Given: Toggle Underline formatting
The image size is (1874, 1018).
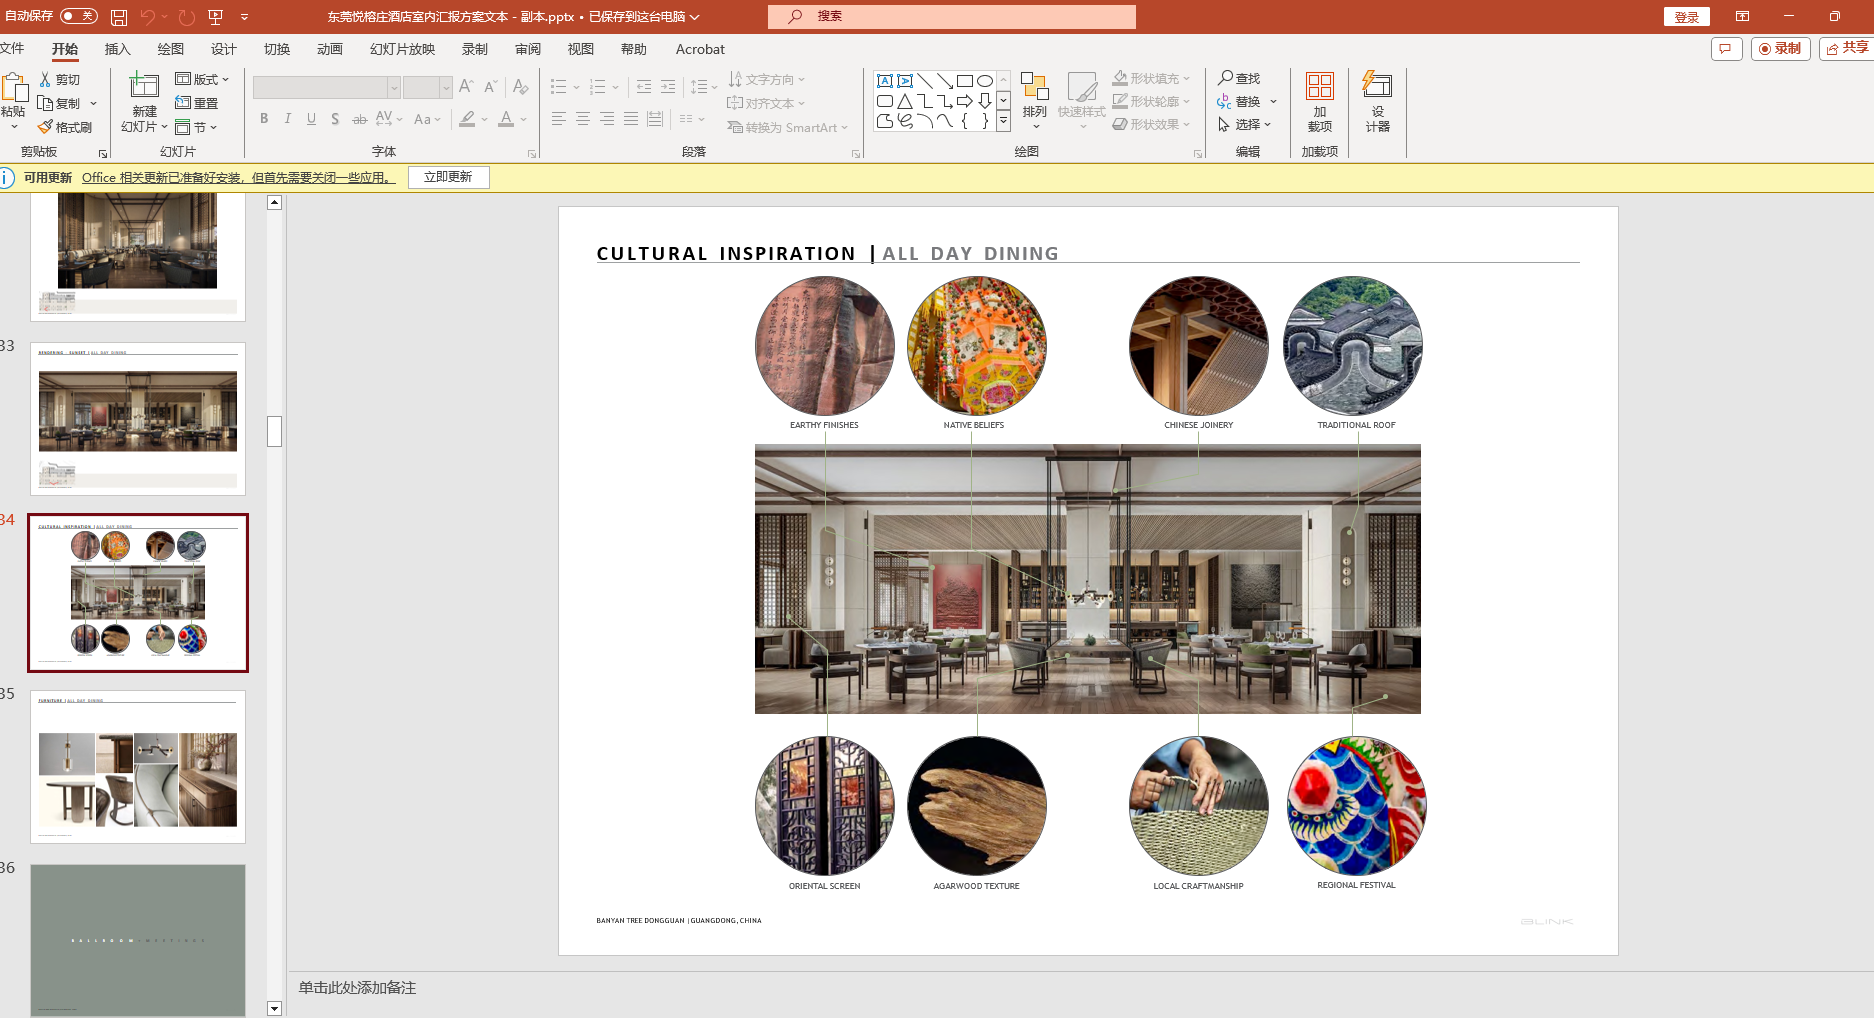Looking at the screenshot, I should pos(312,119).
